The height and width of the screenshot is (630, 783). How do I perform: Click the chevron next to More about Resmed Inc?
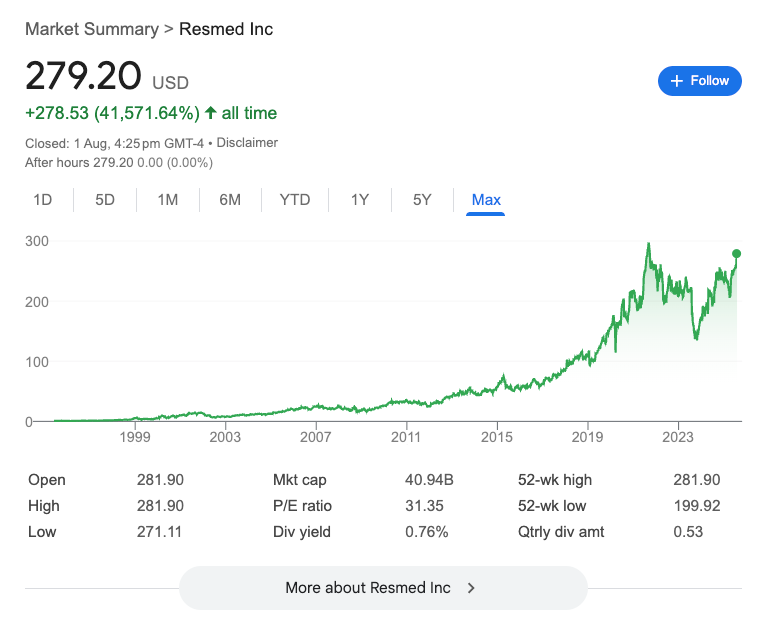pyautogui.click(x=471, y=588)
